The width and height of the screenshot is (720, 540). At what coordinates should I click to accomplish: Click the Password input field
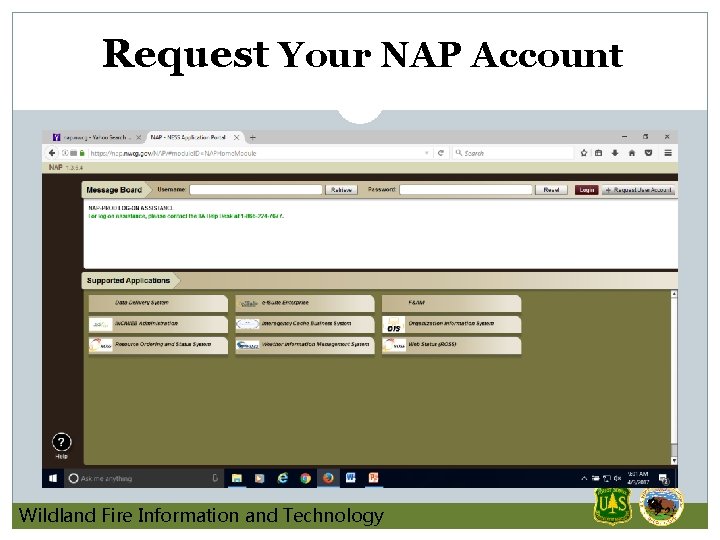466,190
